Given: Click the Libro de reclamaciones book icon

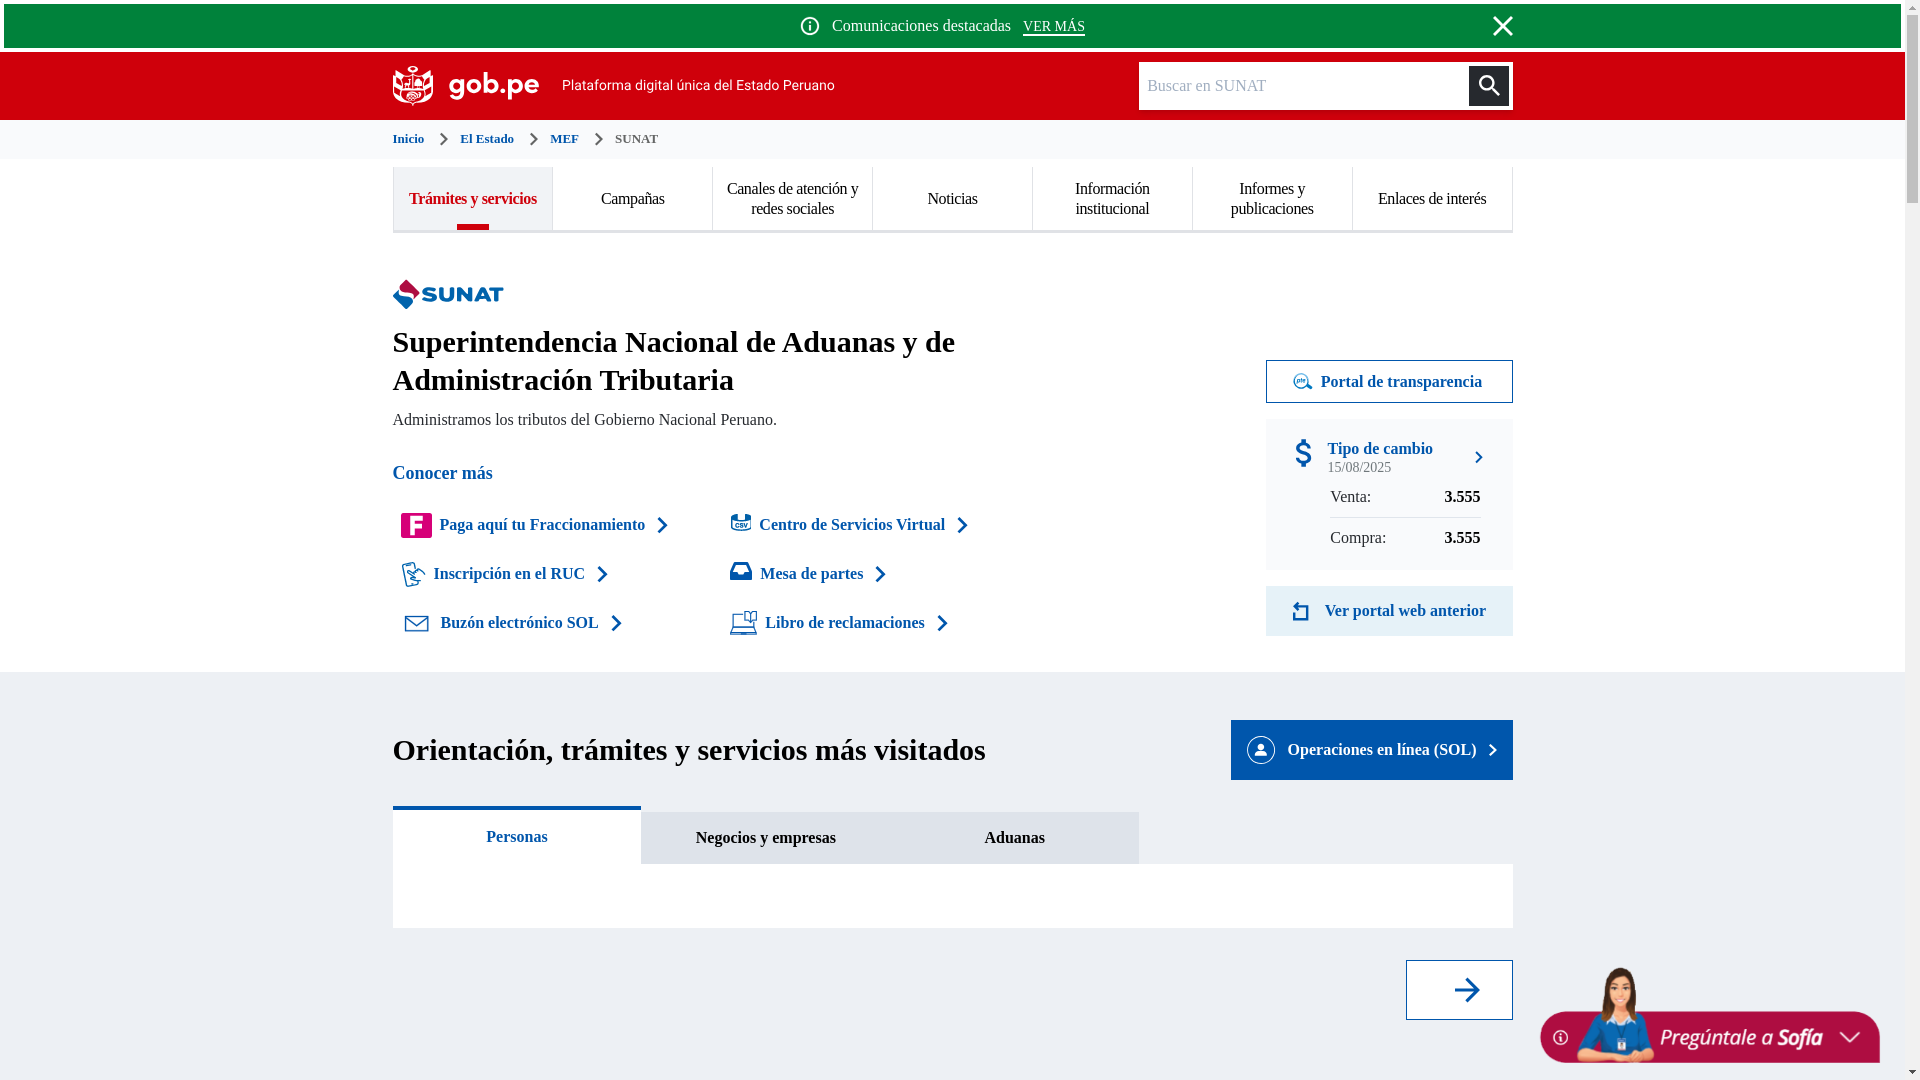Looking at the screenshot, I should coord(744,623).
